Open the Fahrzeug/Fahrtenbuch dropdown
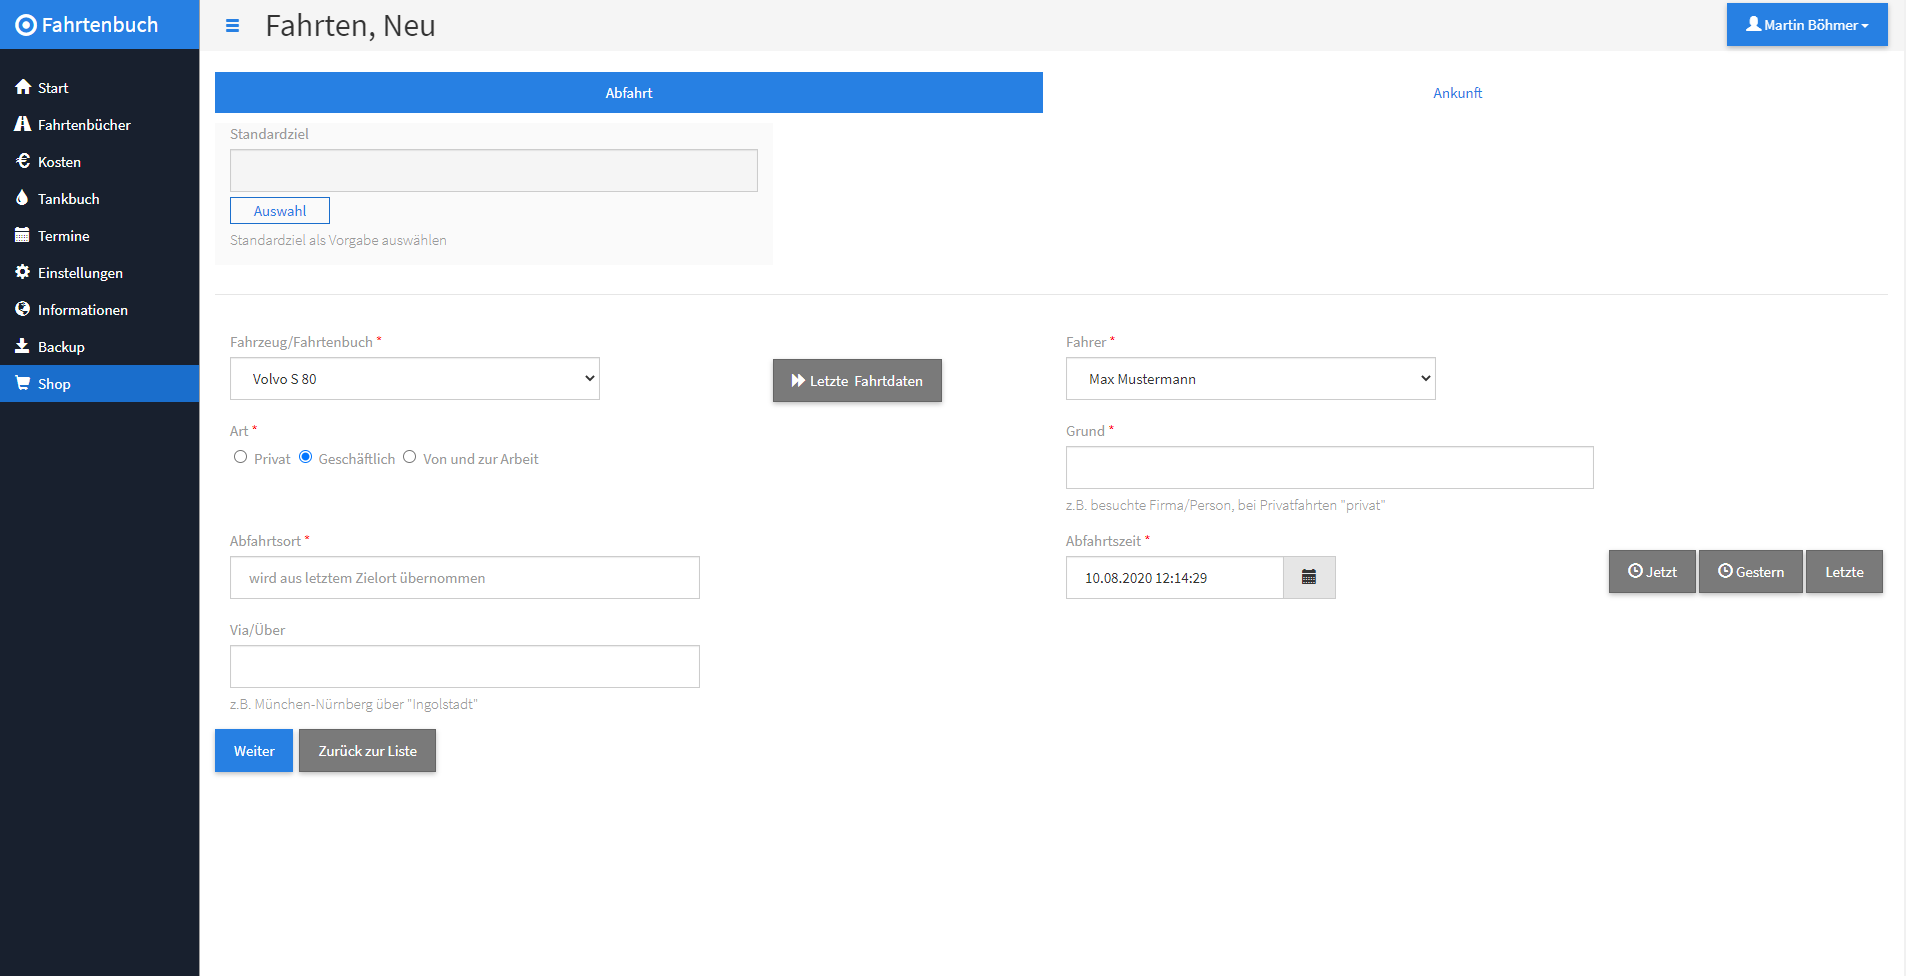Viewport: 1906px width, 976px height. [x=415, y=379]
